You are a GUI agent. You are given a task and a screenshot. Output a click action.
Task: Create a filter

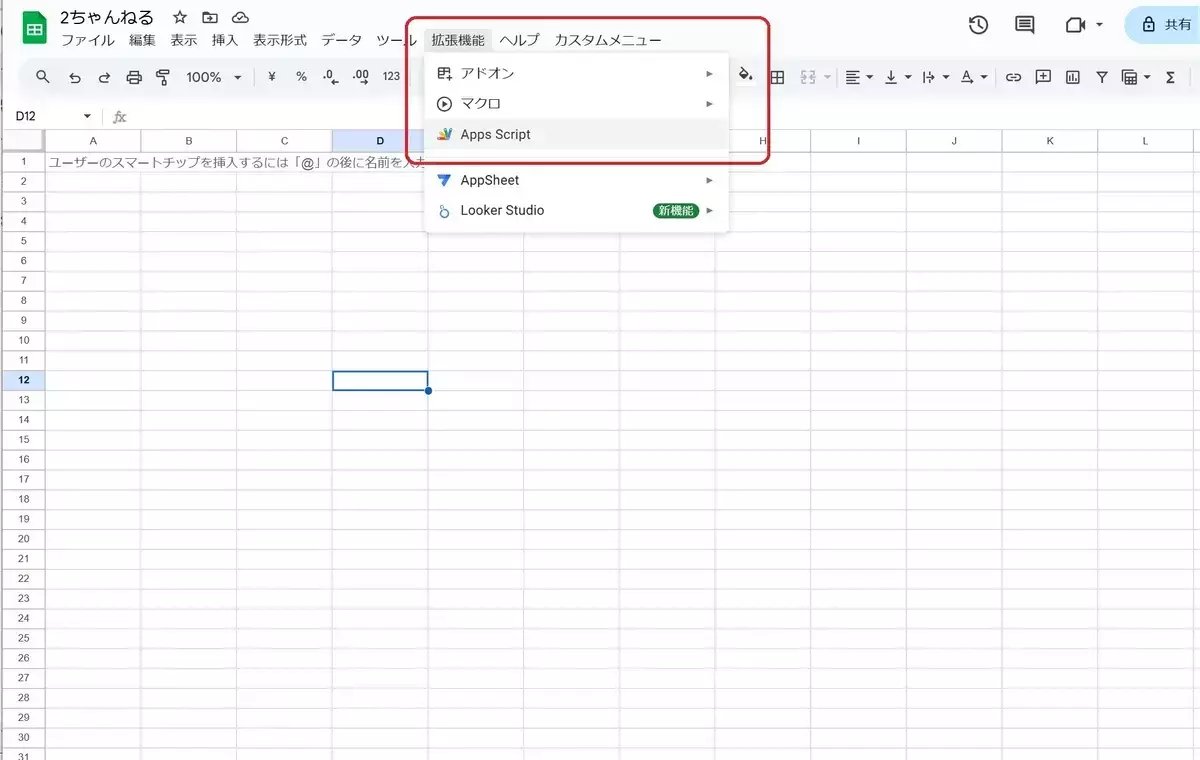point(1102,77)
